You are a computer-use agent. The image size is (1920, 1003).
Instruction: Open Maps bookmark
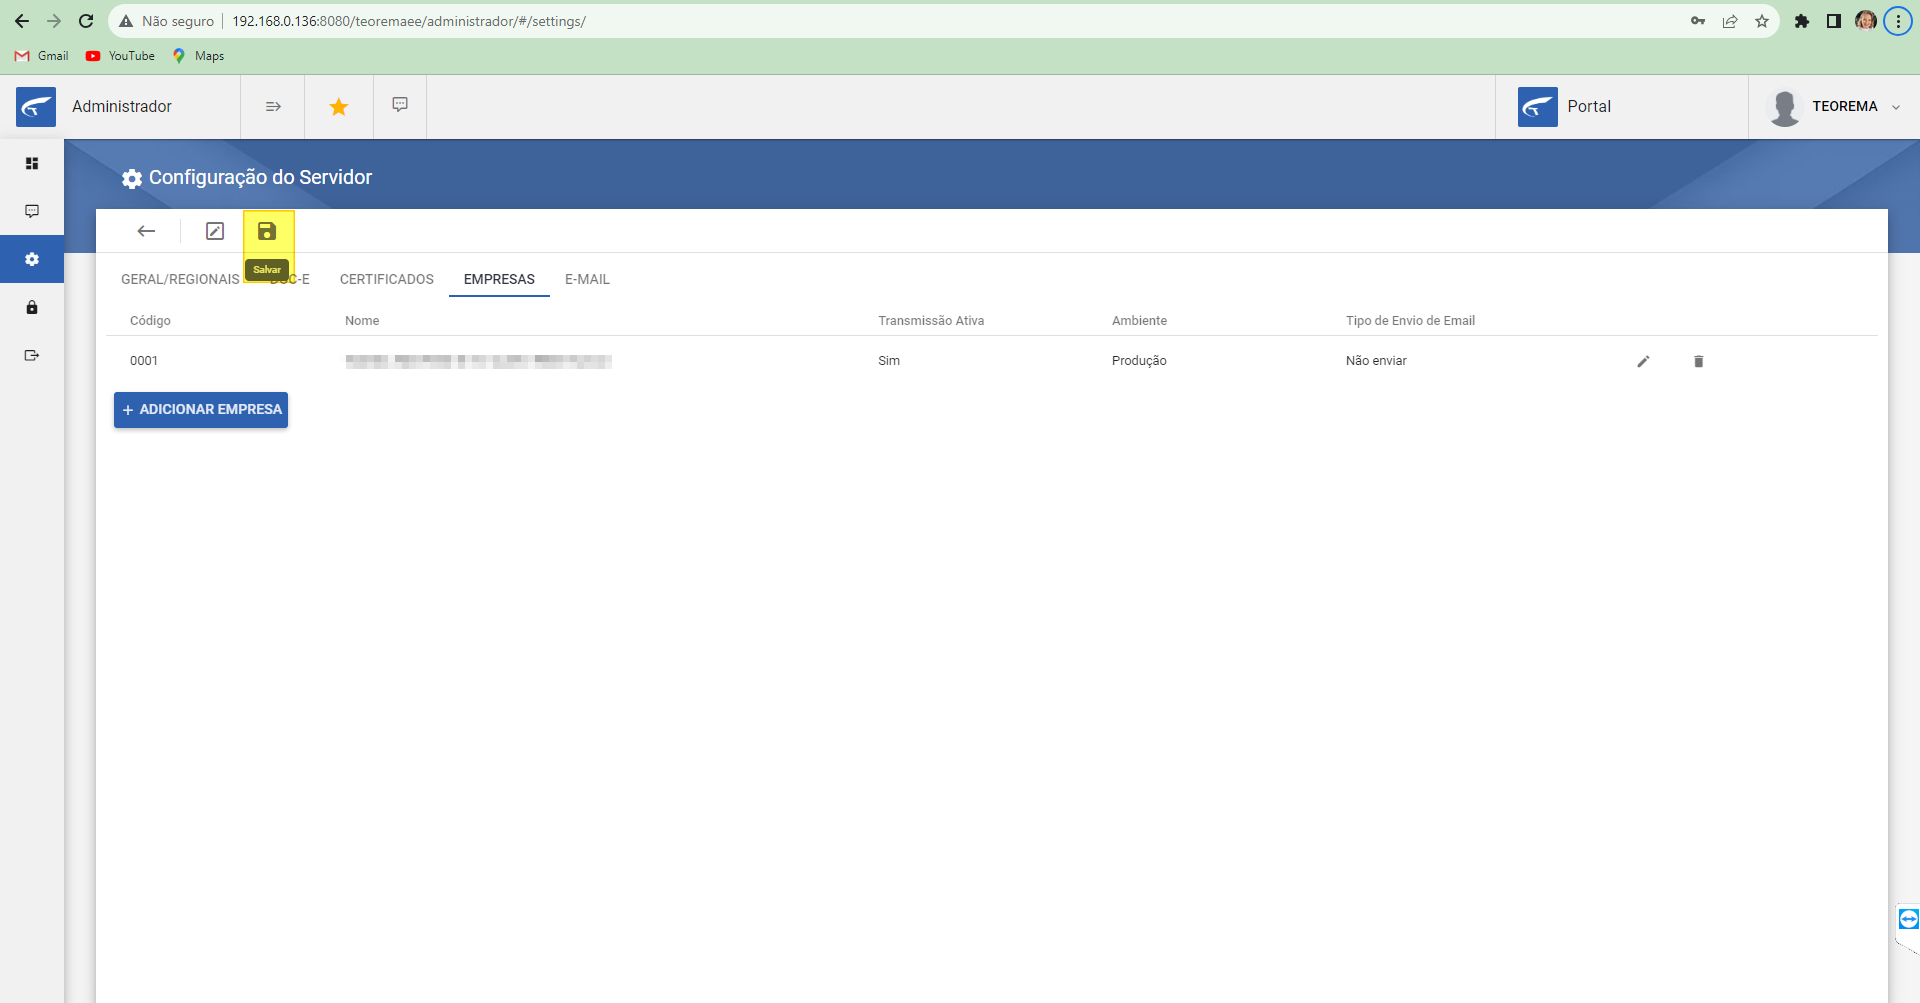point(198,56)
